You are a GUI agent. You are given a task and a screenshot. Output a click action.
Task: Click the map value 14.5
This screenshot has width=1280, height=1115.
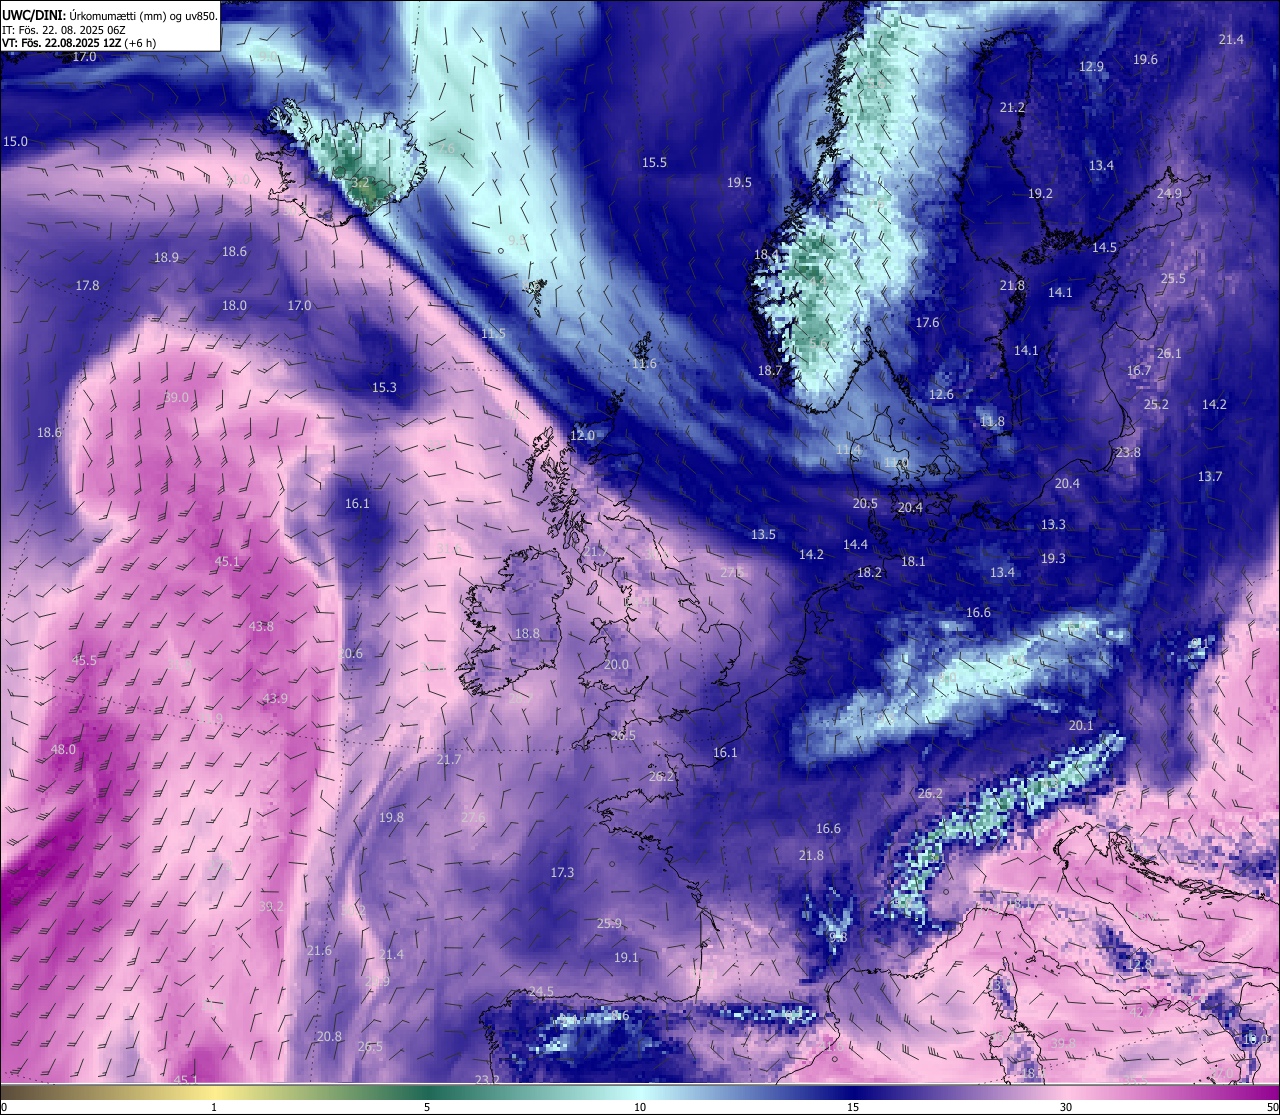1104,248
